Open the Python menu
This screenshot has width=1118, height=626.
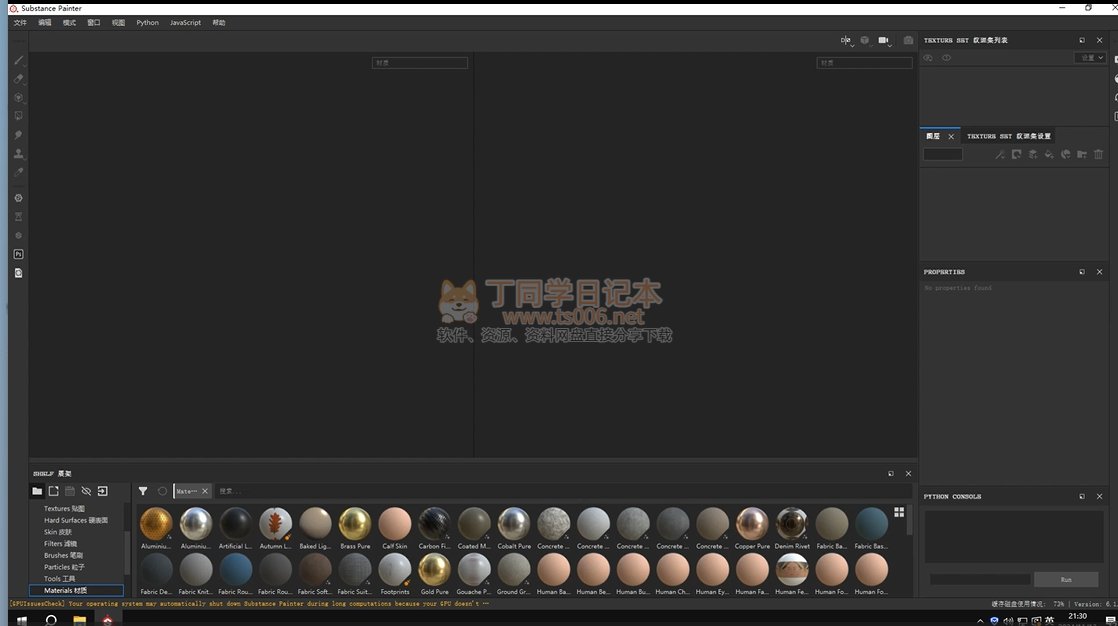[x=147, y=22]
